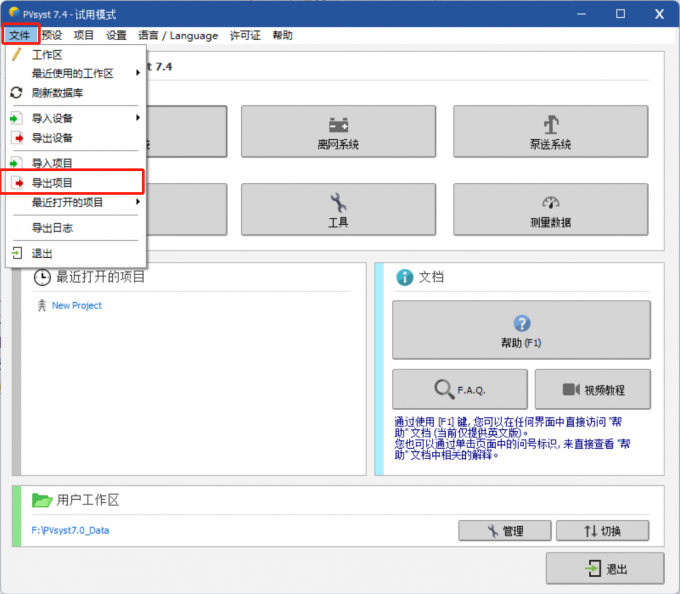Open the 工具 button label
680x594 pixels.
[338, 222]
